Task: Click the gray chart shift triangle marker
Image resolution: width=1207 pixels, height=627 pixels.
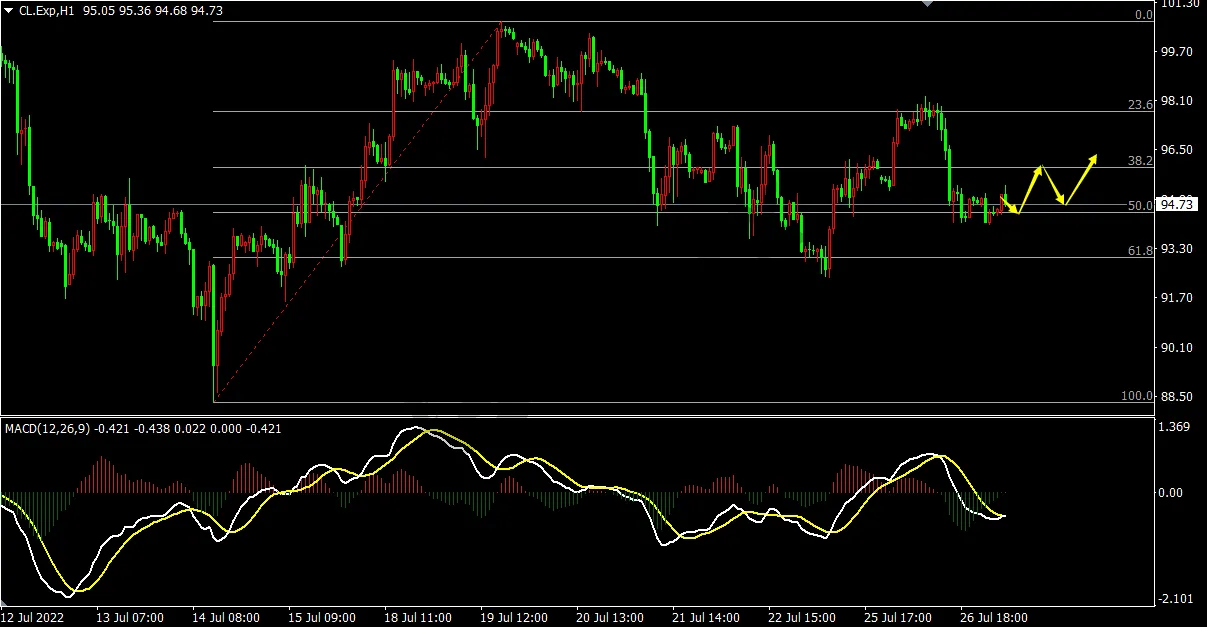Action: [x=927, y=4]
